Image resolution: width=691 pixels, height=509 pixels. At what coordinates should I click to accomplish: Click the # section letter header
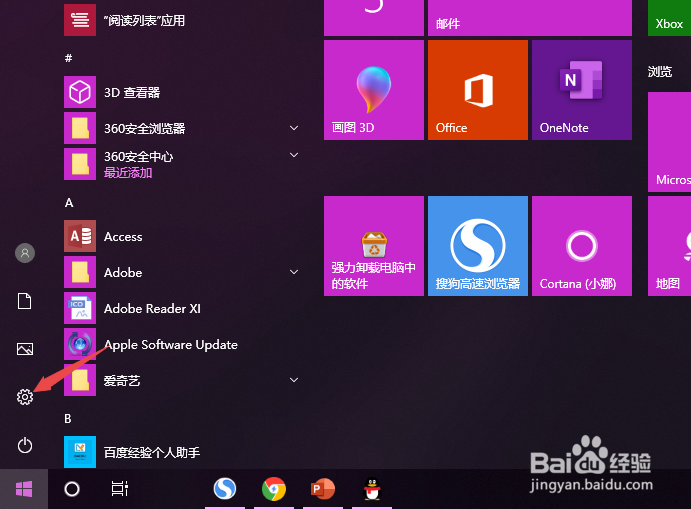68,58
